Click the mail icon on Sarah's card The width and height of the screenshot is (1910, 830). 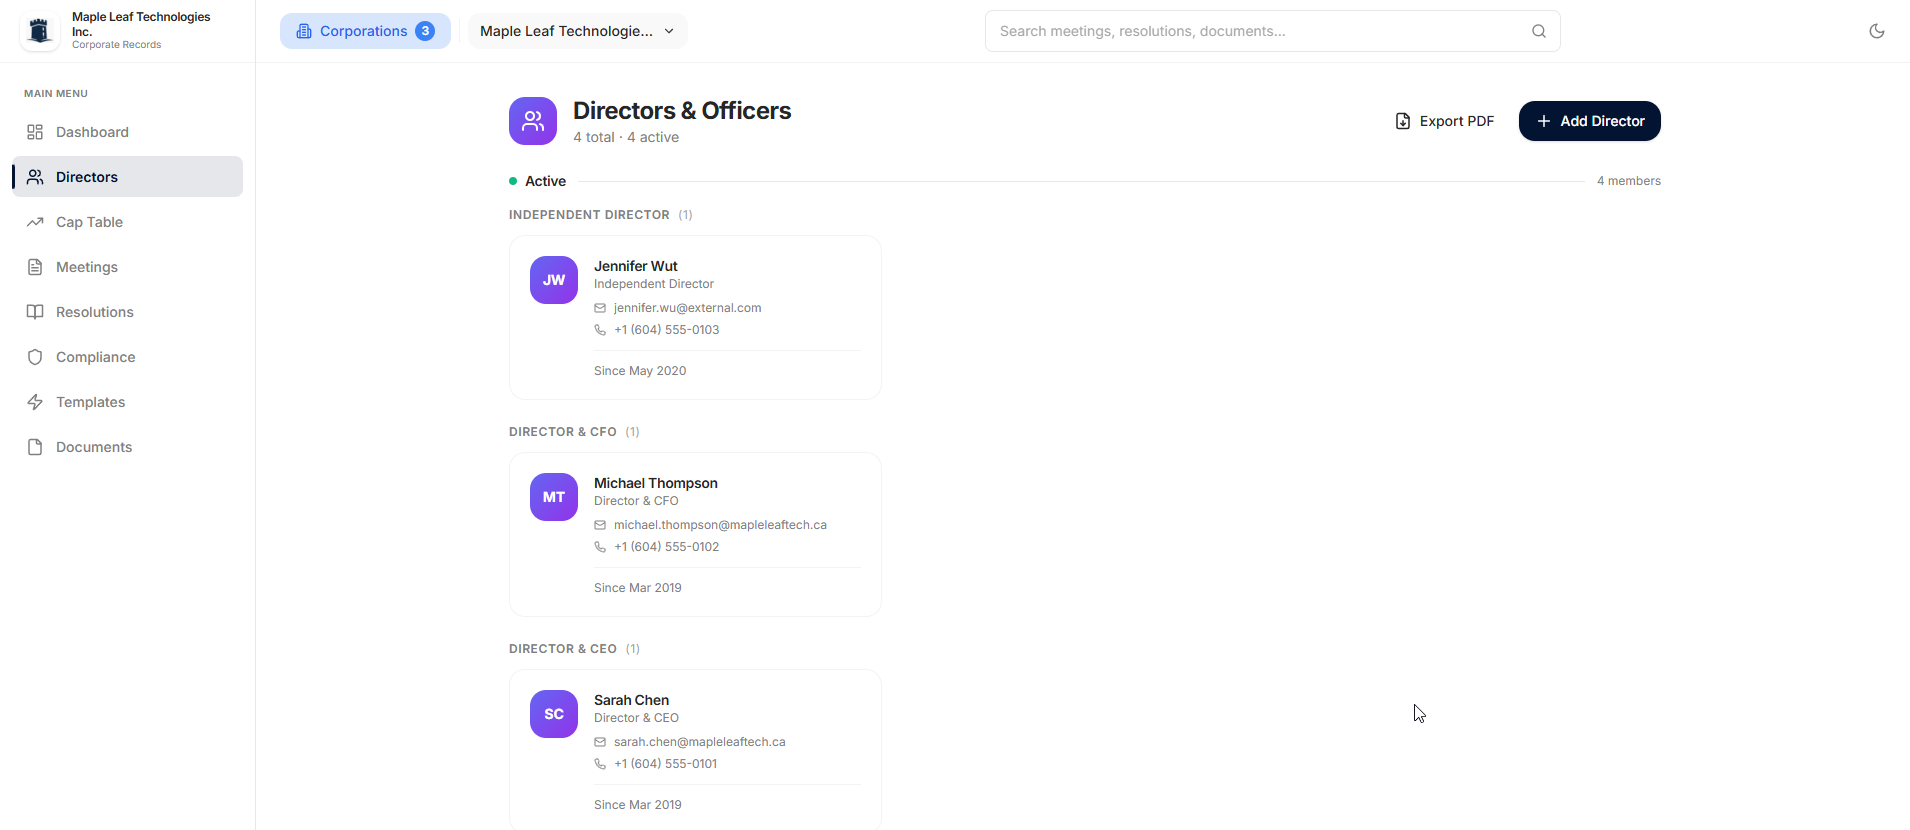(600, 742)
